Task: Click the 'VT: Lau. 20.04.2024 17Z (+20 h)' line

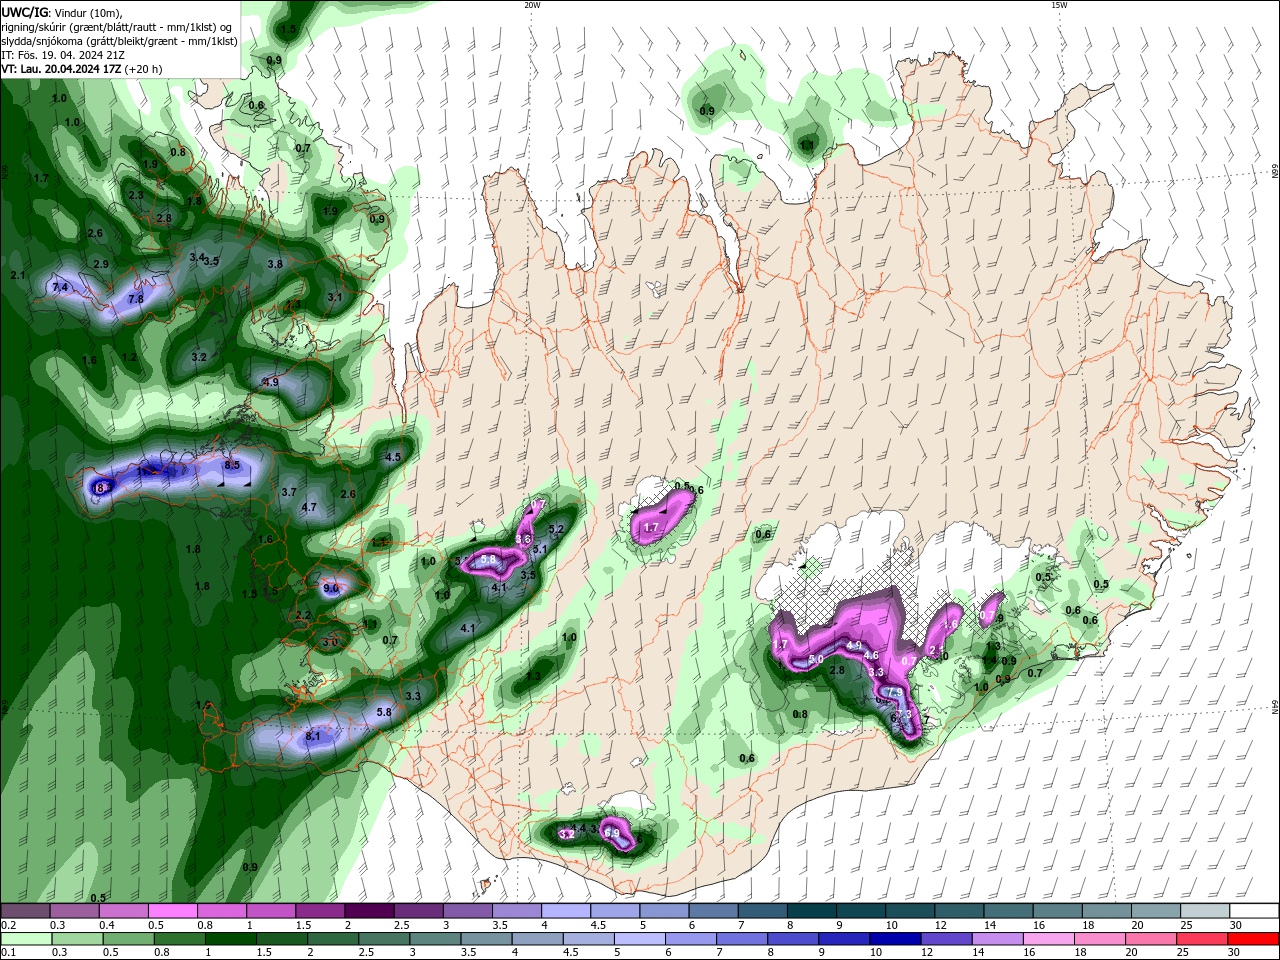Action: tap(82, 69)
